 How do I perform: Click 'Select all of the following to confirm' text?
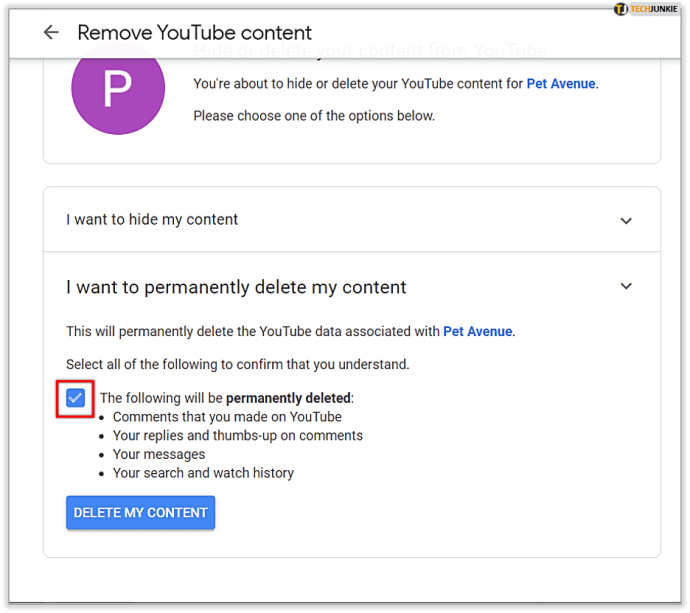click(238, 364)
